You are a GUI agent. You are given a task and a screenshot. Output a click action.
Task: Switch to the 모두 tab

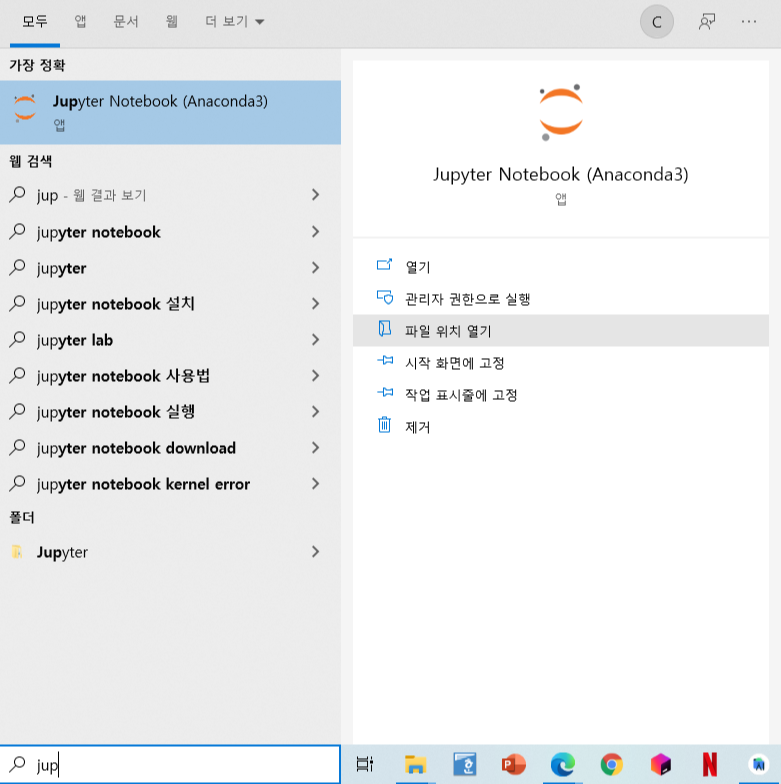(x=34, y=22)
